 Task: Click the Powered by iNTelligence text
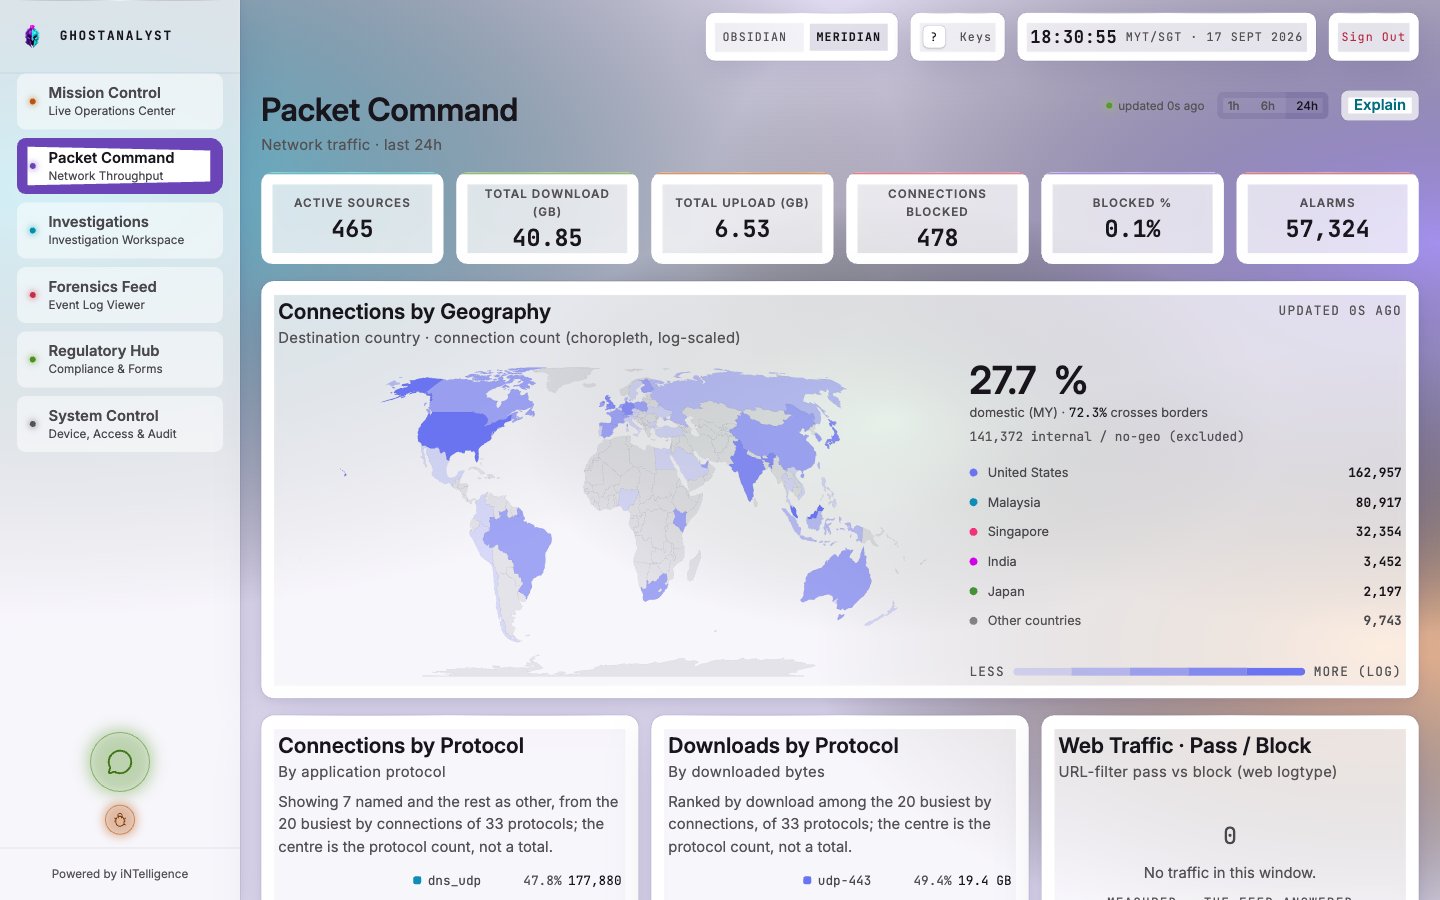120,874
